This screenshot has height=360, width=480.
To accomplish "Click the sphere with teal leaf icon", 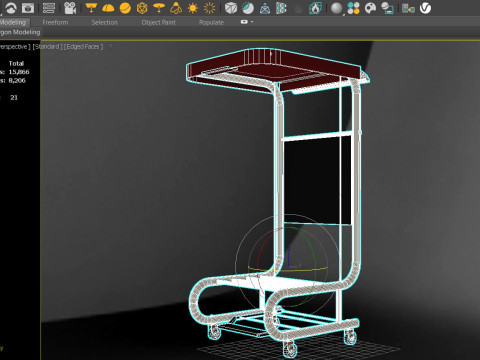I will coord(248,8).
